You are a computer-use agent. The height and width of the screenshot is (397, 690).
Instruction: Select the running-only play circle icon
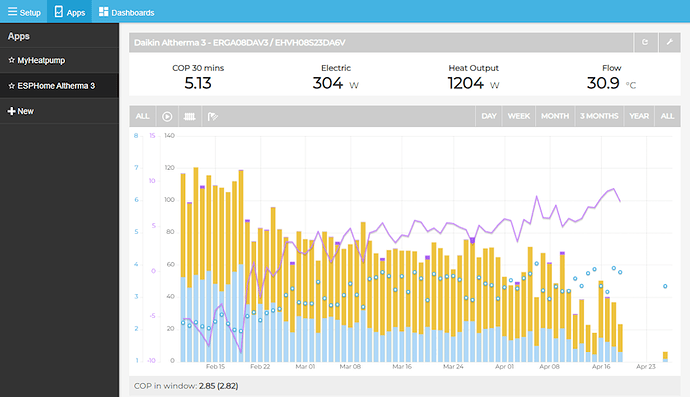167,116
